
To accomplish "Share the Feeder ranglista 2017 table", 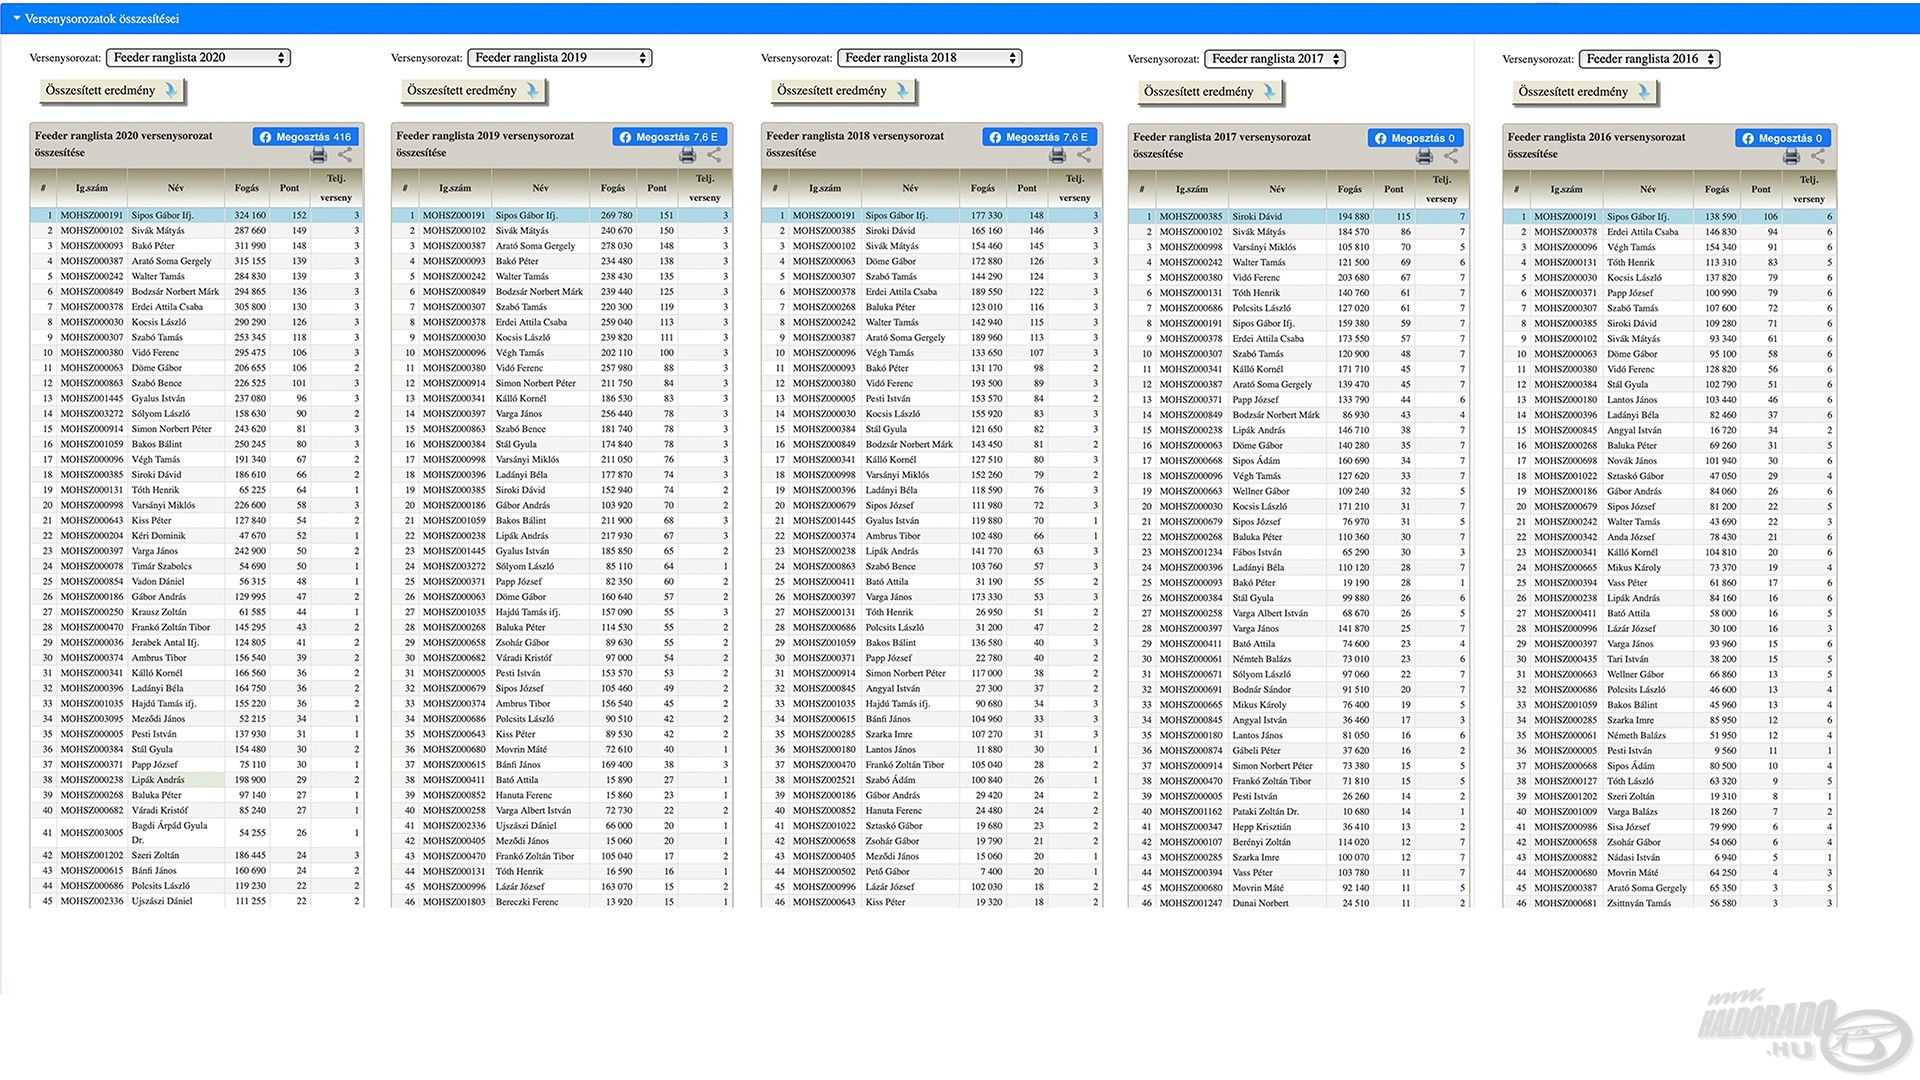I will pos(1451,156).
